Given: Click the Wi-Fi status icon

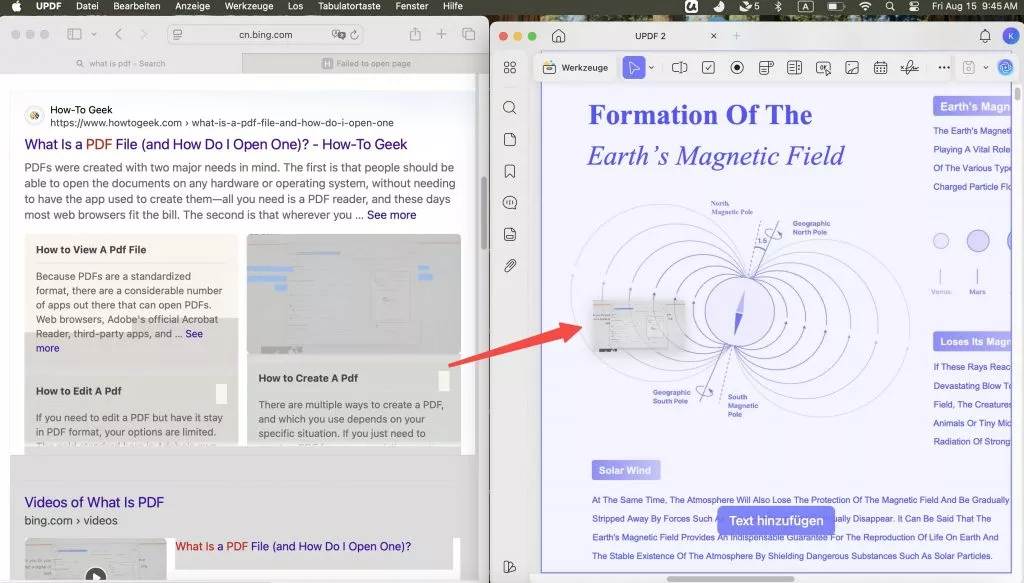Looking at the screenshot, I should click(865, 6).
